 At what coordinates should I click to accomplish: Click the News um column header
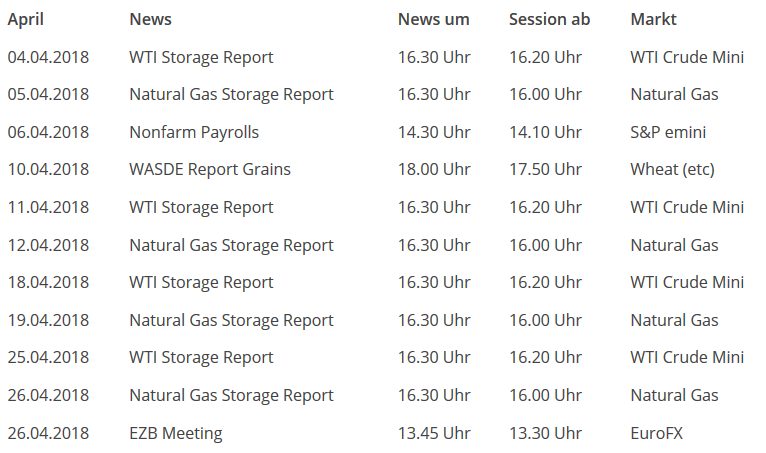(x=433, y=19)
